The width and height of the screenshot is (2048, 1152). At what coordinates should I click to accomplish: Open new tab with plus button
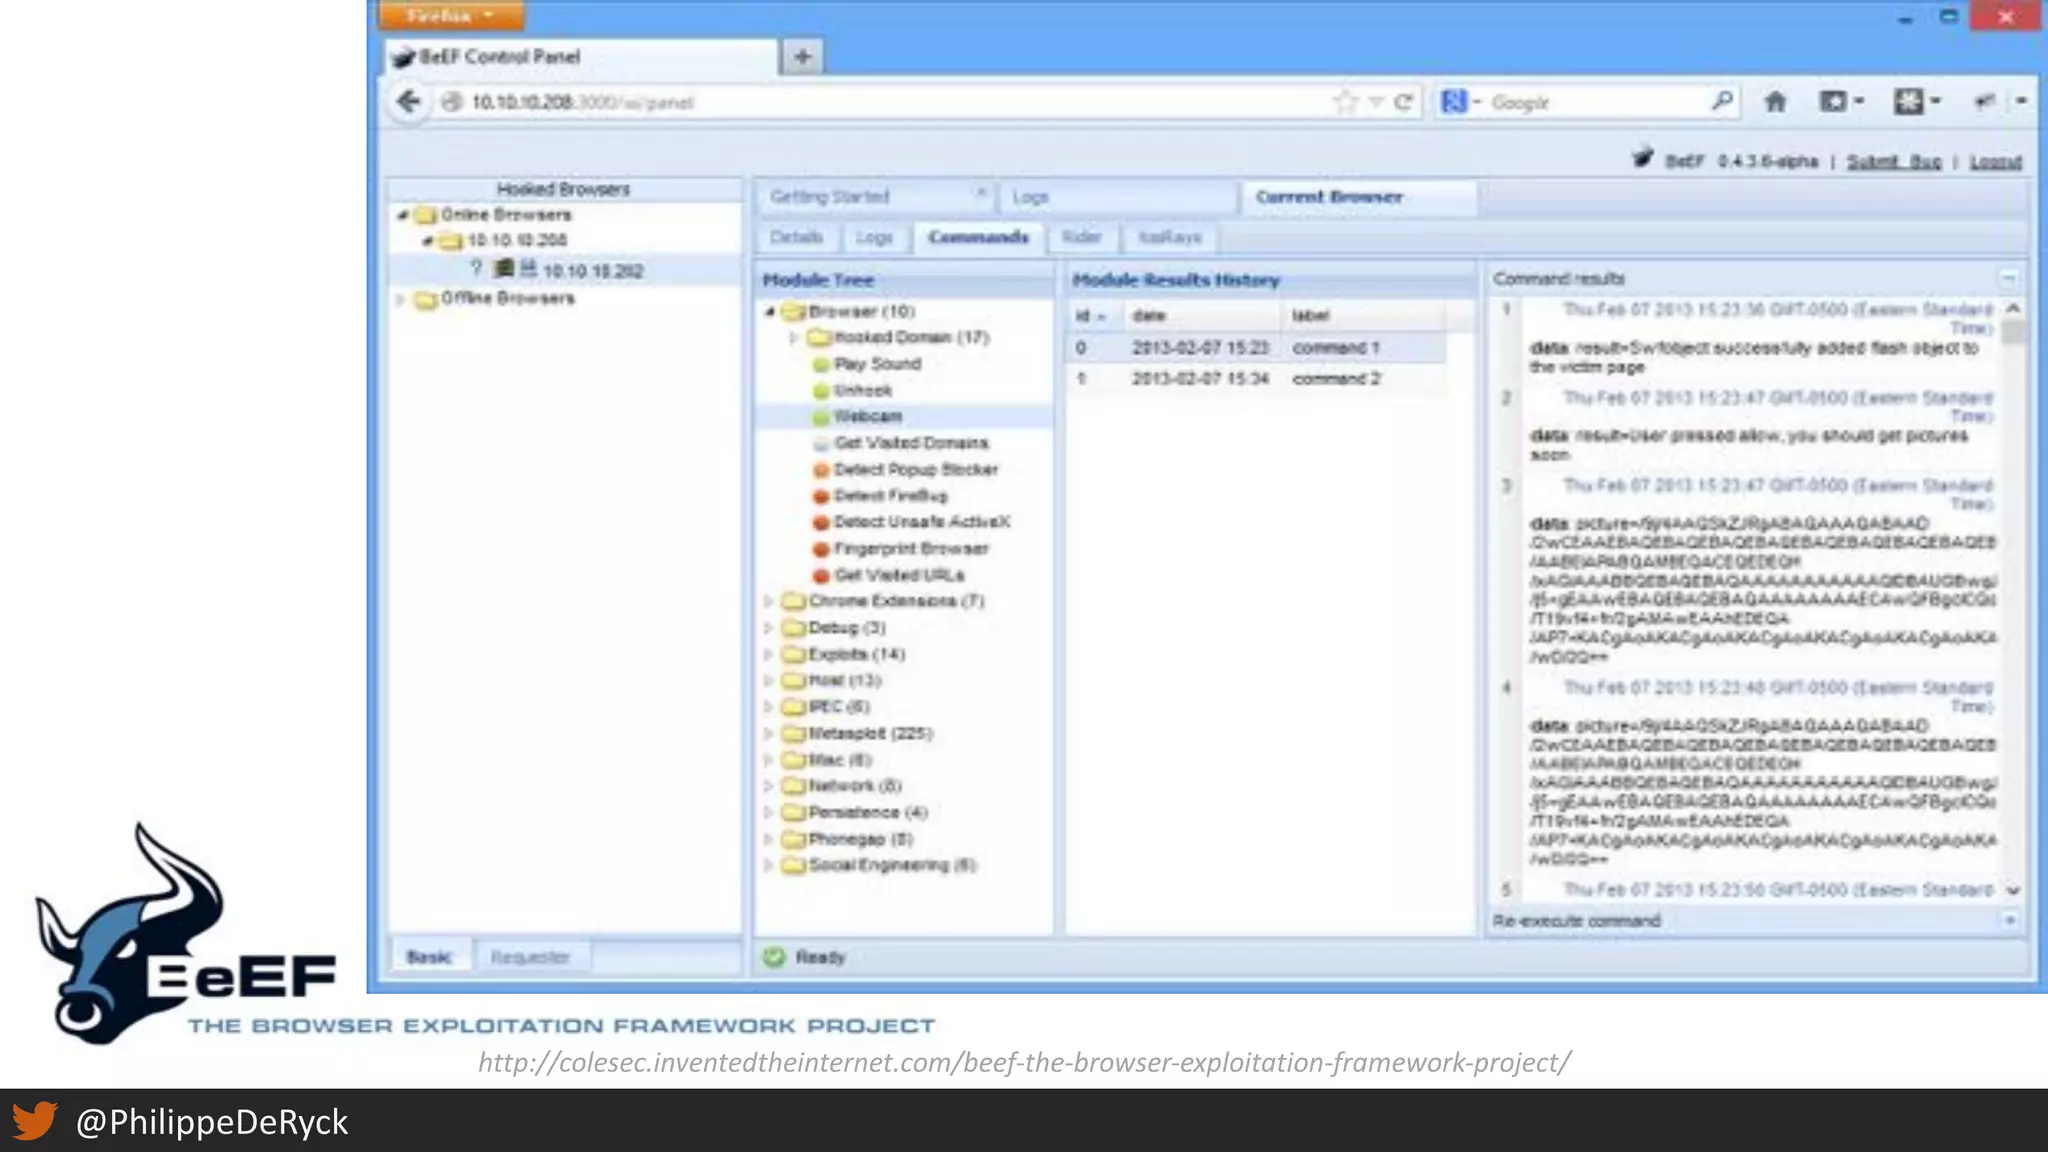pyautogui.click(x=802, y=57)
